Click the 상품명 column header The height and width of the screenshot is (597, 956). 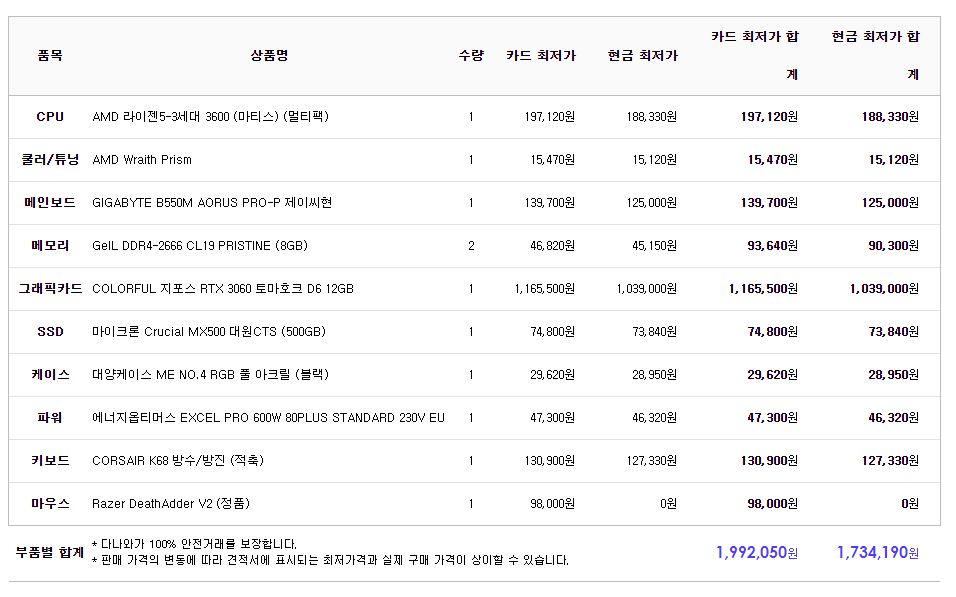coord(269,56)
